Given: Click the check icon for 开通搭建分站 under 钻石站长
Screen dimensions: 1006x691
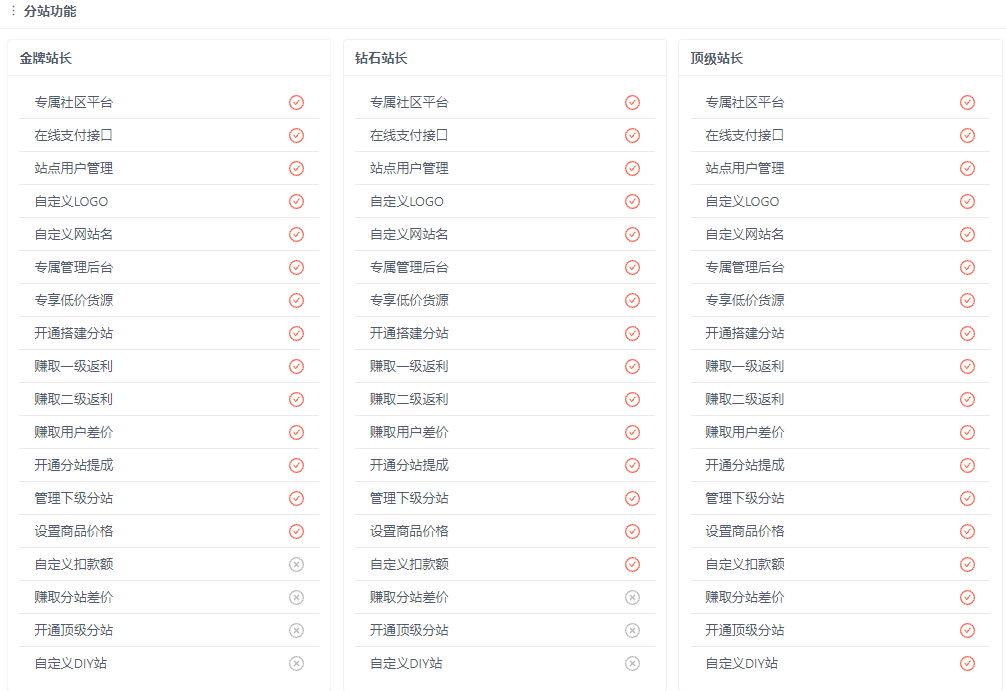Looking at the screenshot, I should coord(633,334).
